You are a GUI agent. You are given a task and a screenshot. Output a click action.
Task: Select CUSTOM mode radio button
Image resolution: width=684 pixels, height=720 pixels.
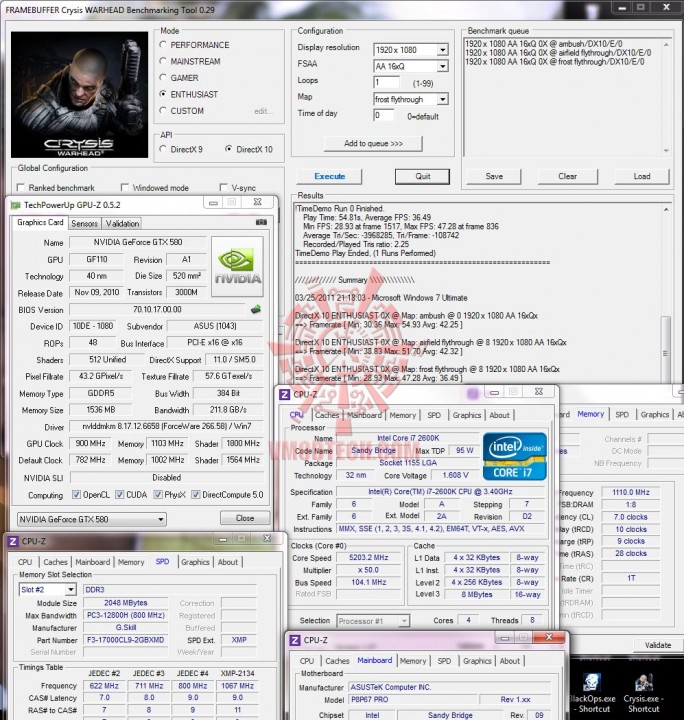[163, 110]
